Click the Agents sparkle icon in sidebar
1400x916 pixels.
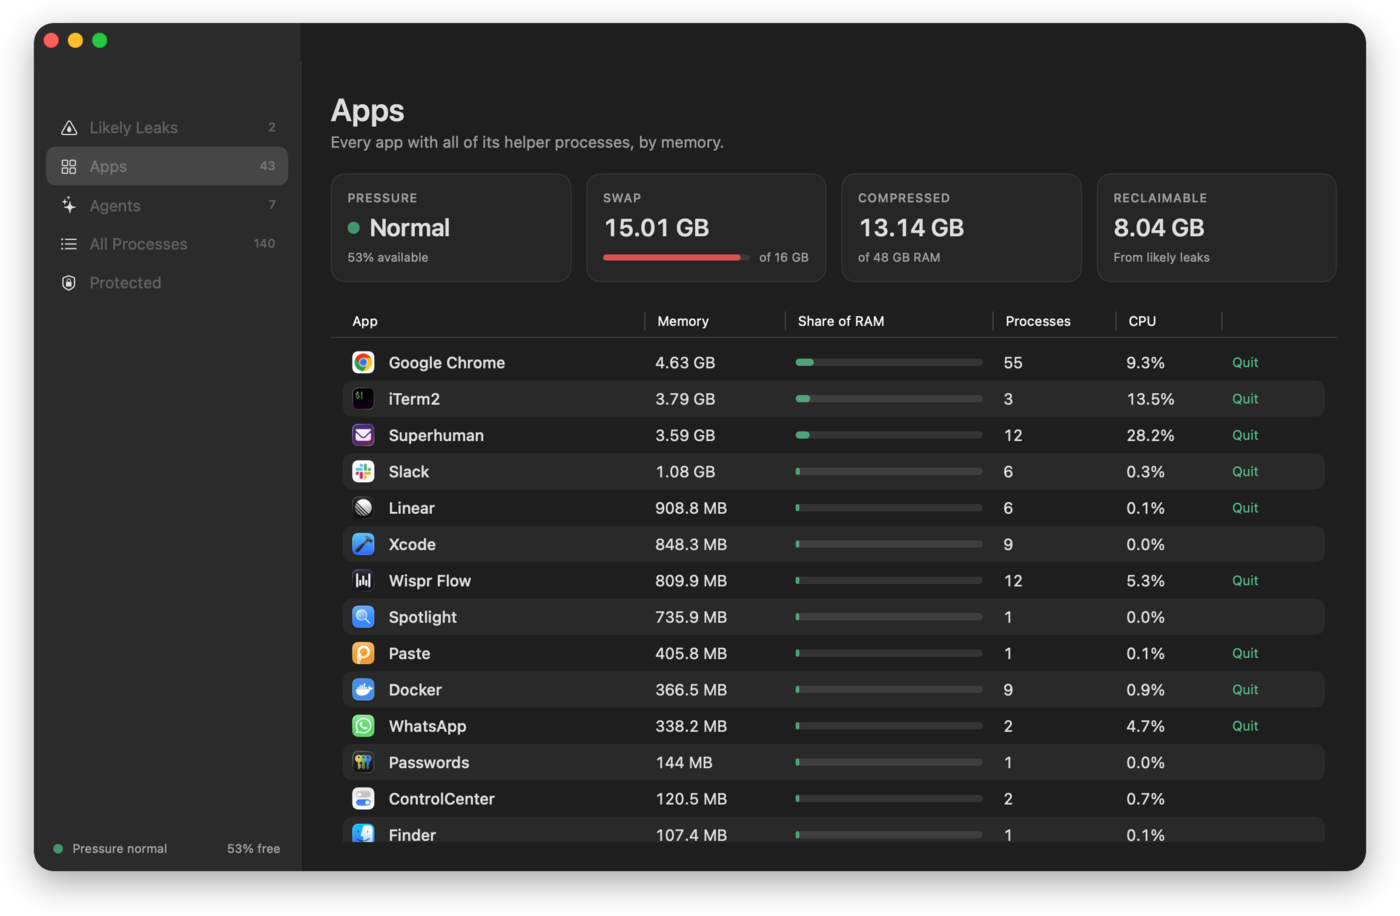(69, 205)
